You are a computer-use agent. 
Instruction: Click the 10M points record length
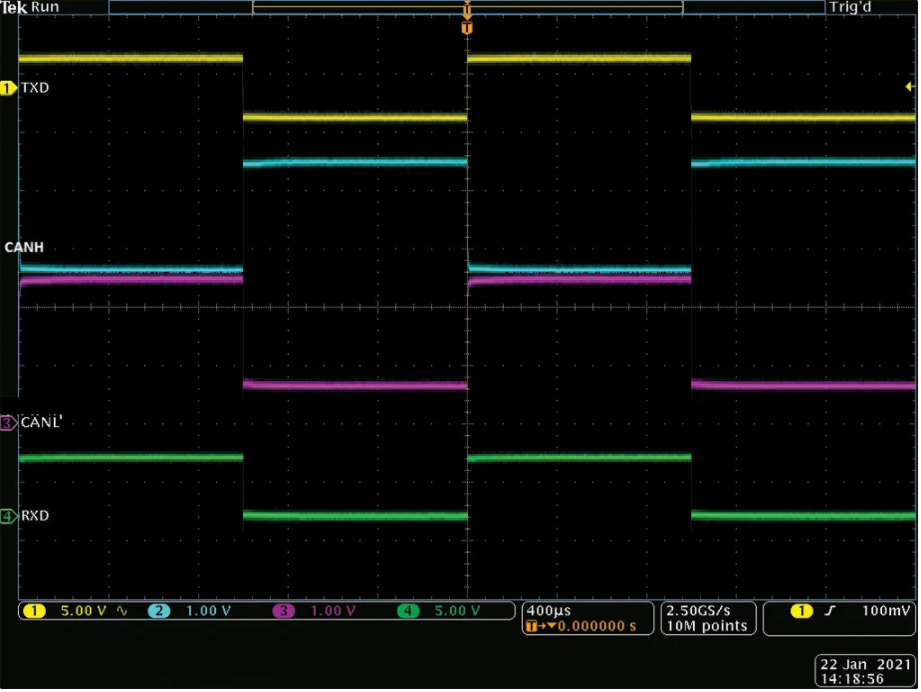click(707, 626)
